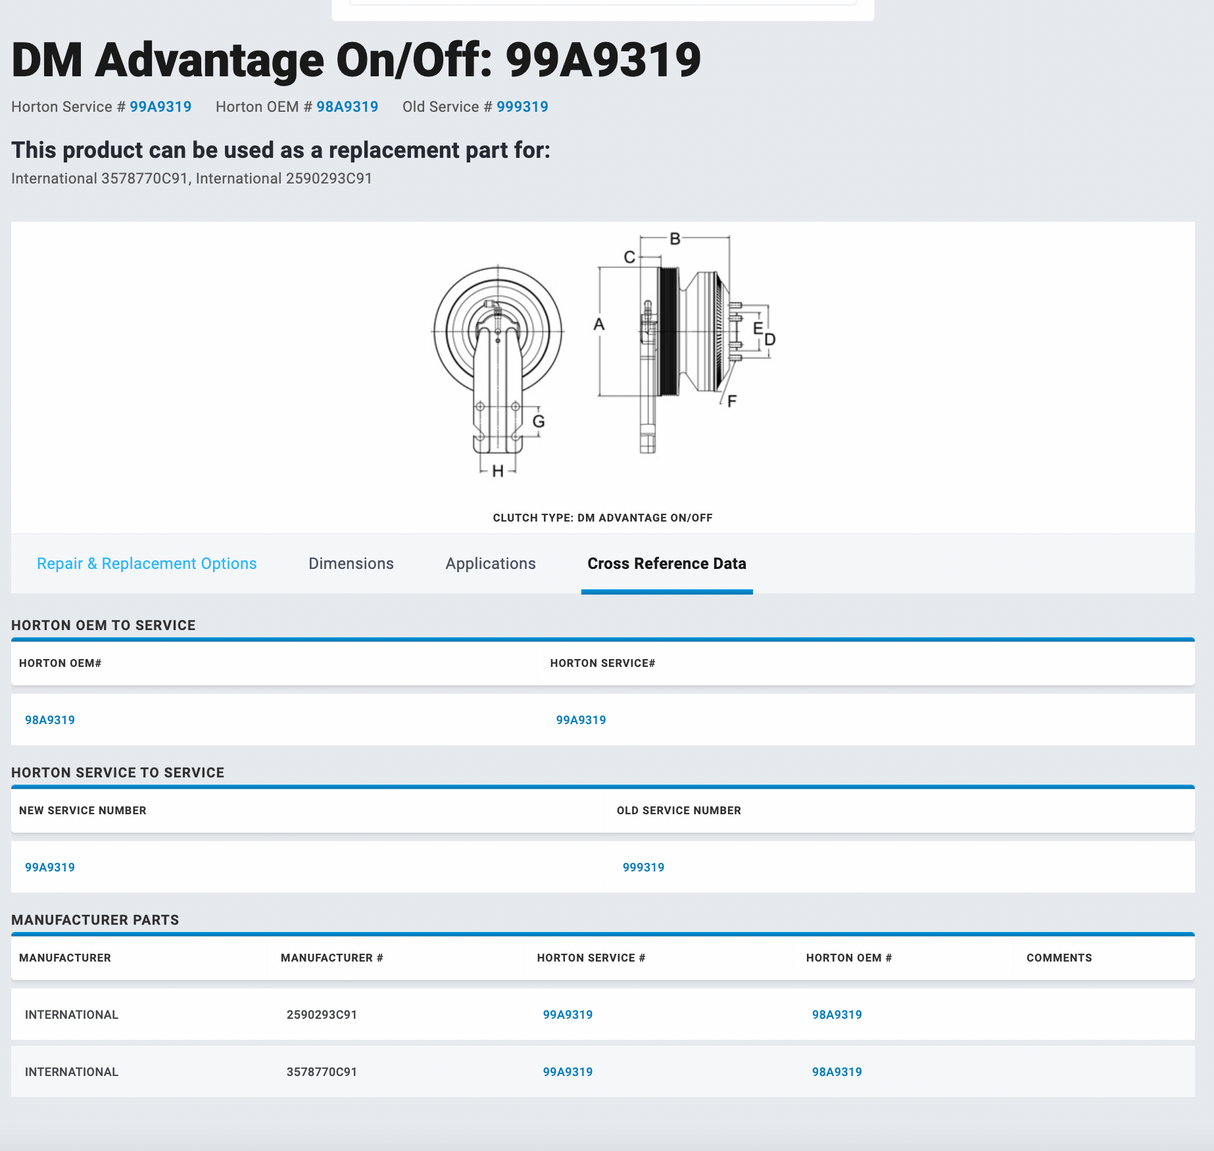Click CLUTCH TYPE: DM ADVANTAGE ON/OFF caption

603,518
